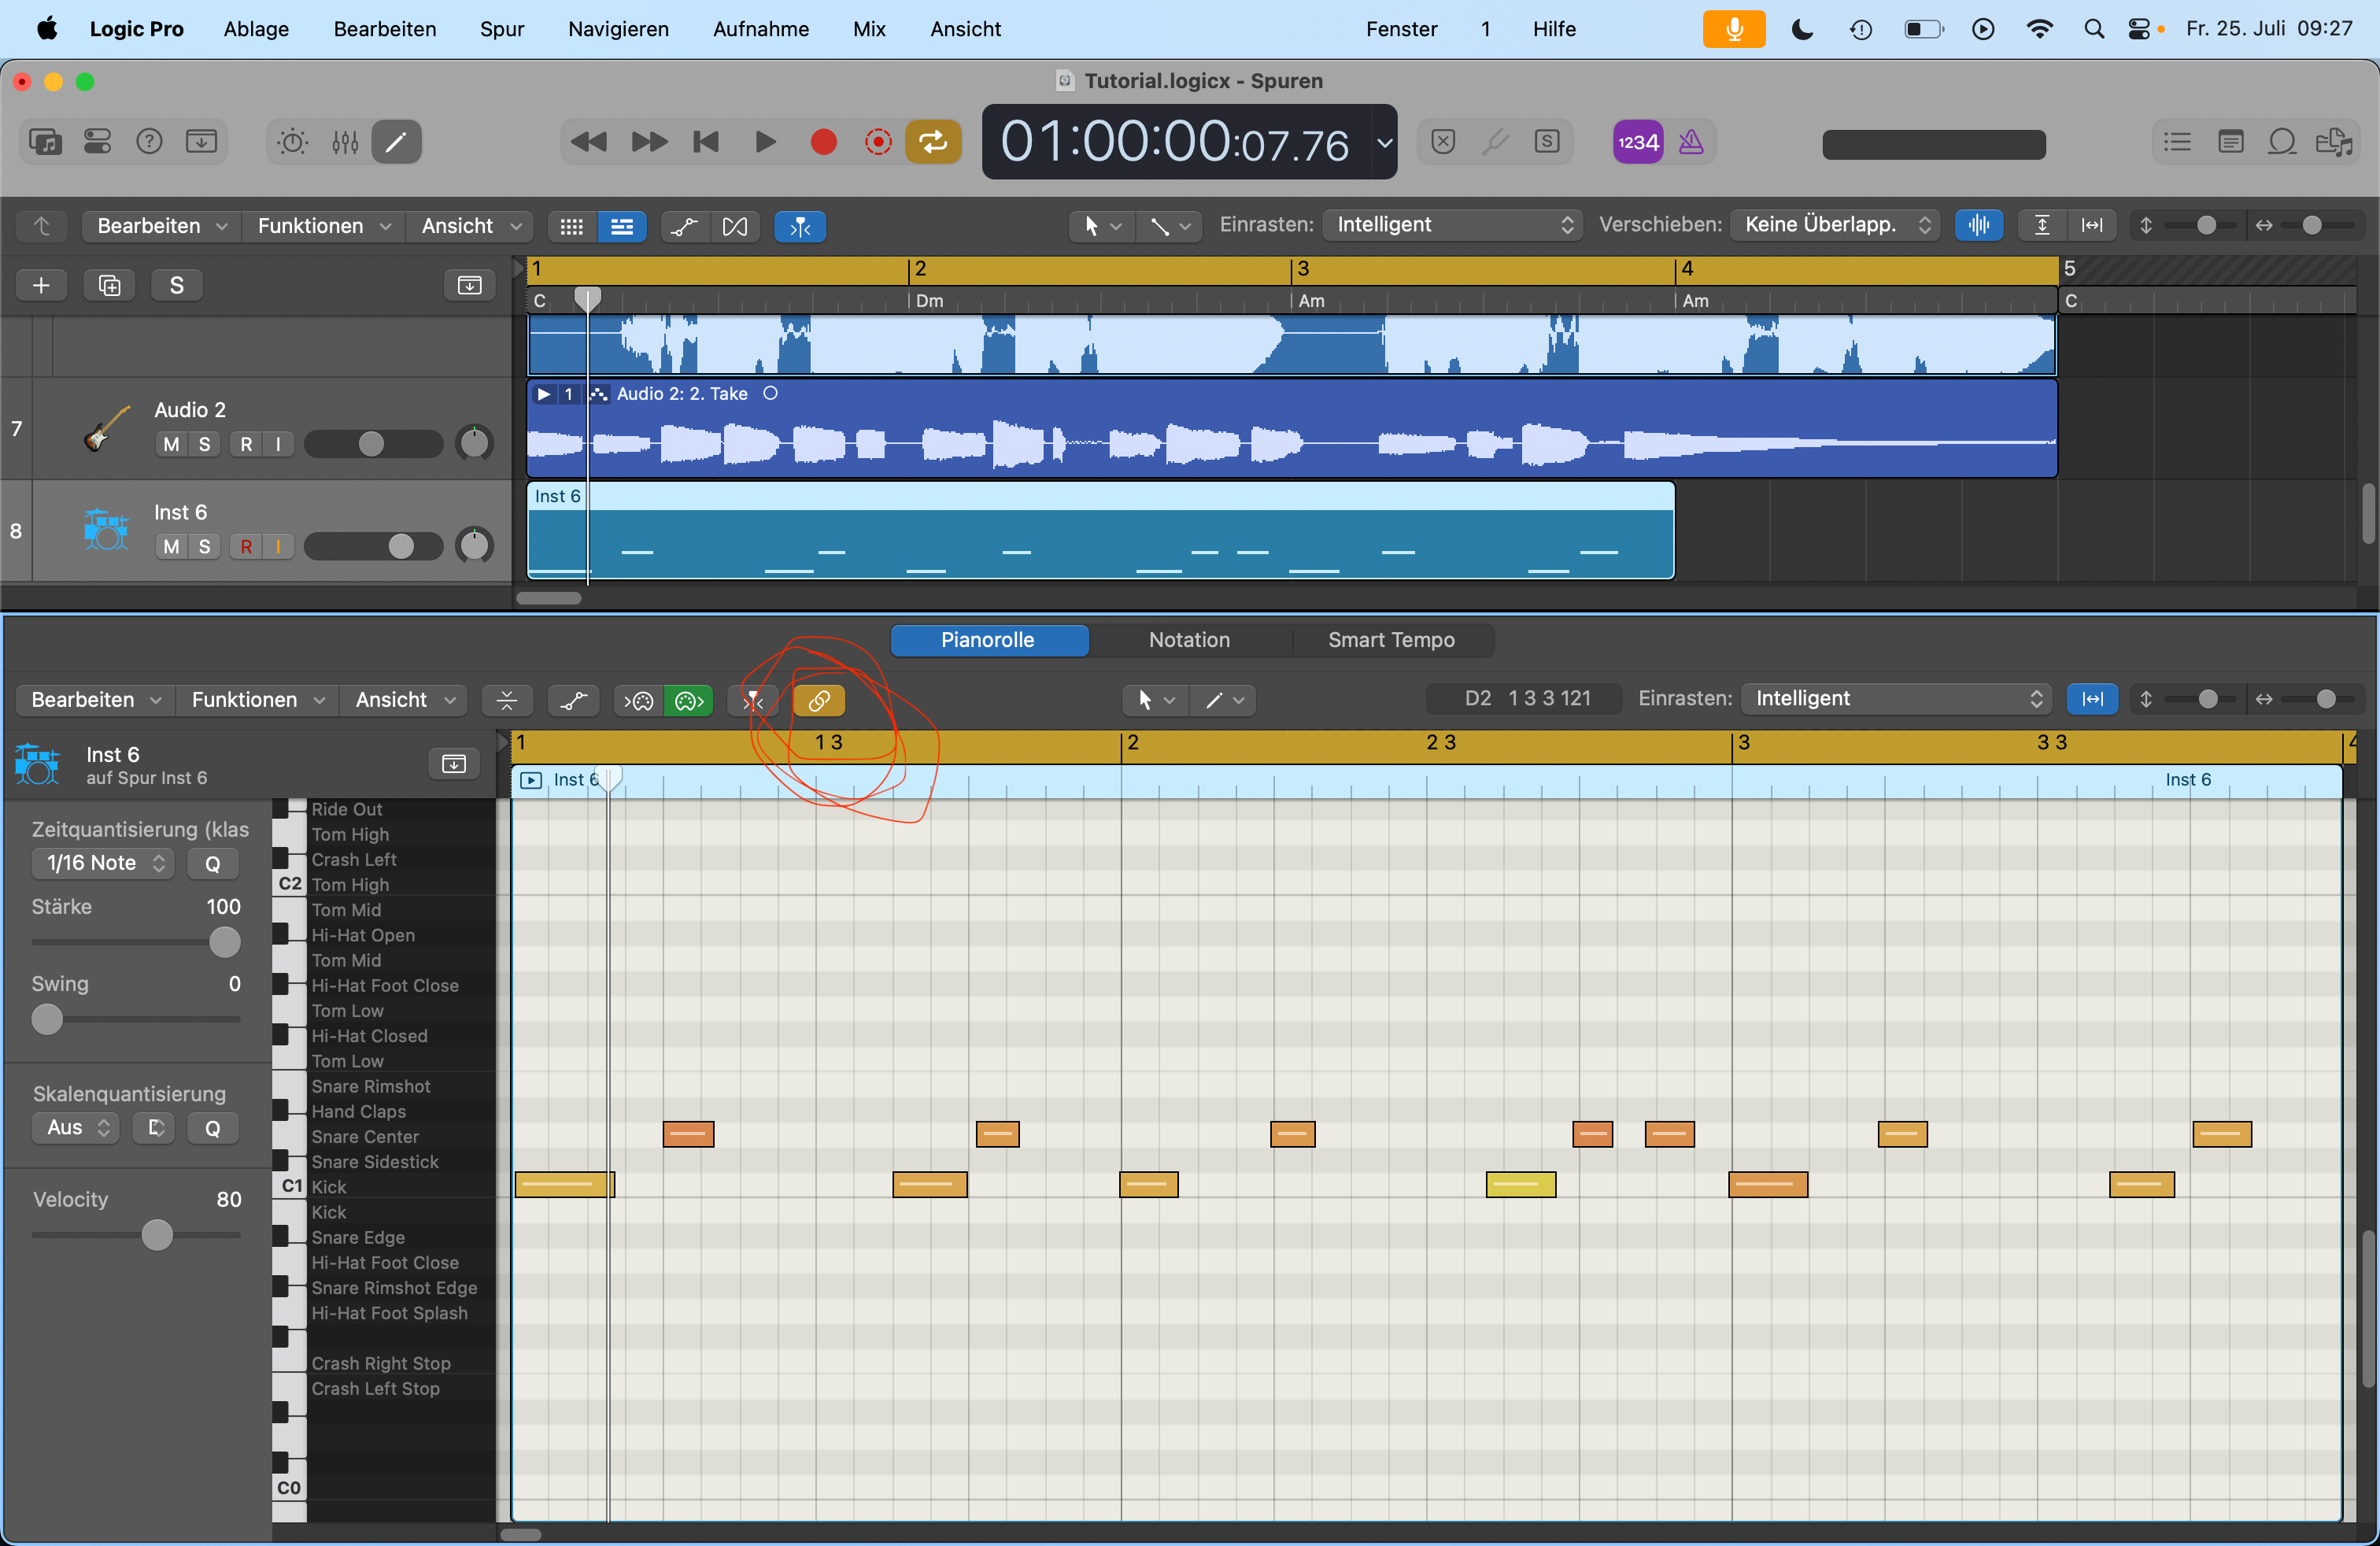Open the List Editors icon
This screenshot has width=2380, height=1546.
pos(2177,142)
